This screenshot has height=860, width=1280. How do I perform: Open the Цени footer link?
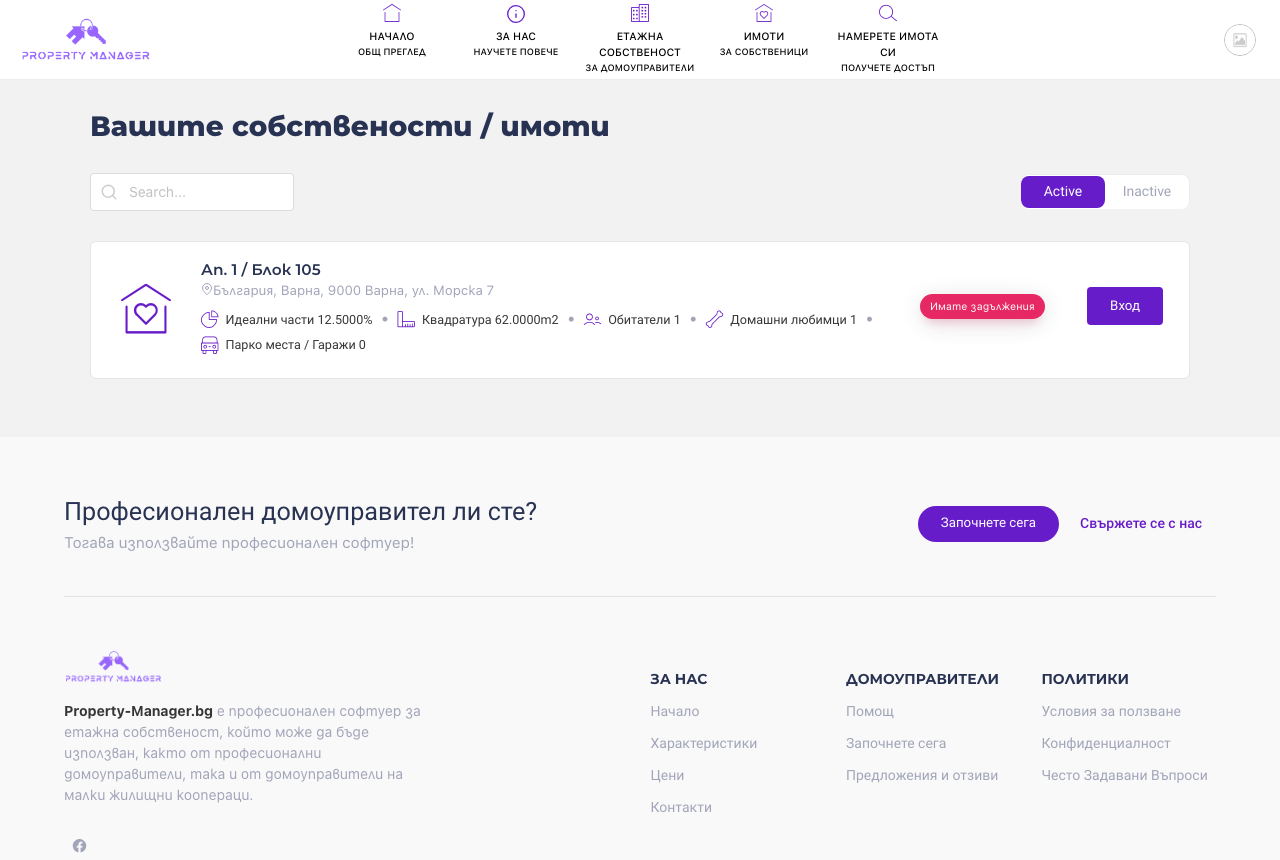667,776
